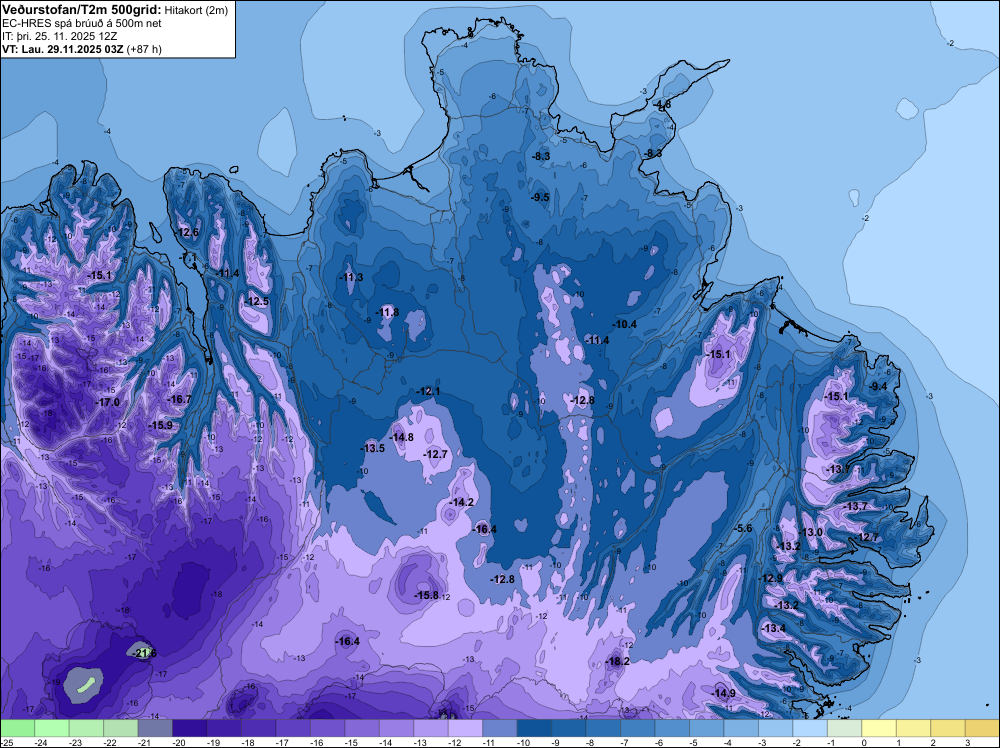Click the -7.1 temperature value

(x=189, y=257)
